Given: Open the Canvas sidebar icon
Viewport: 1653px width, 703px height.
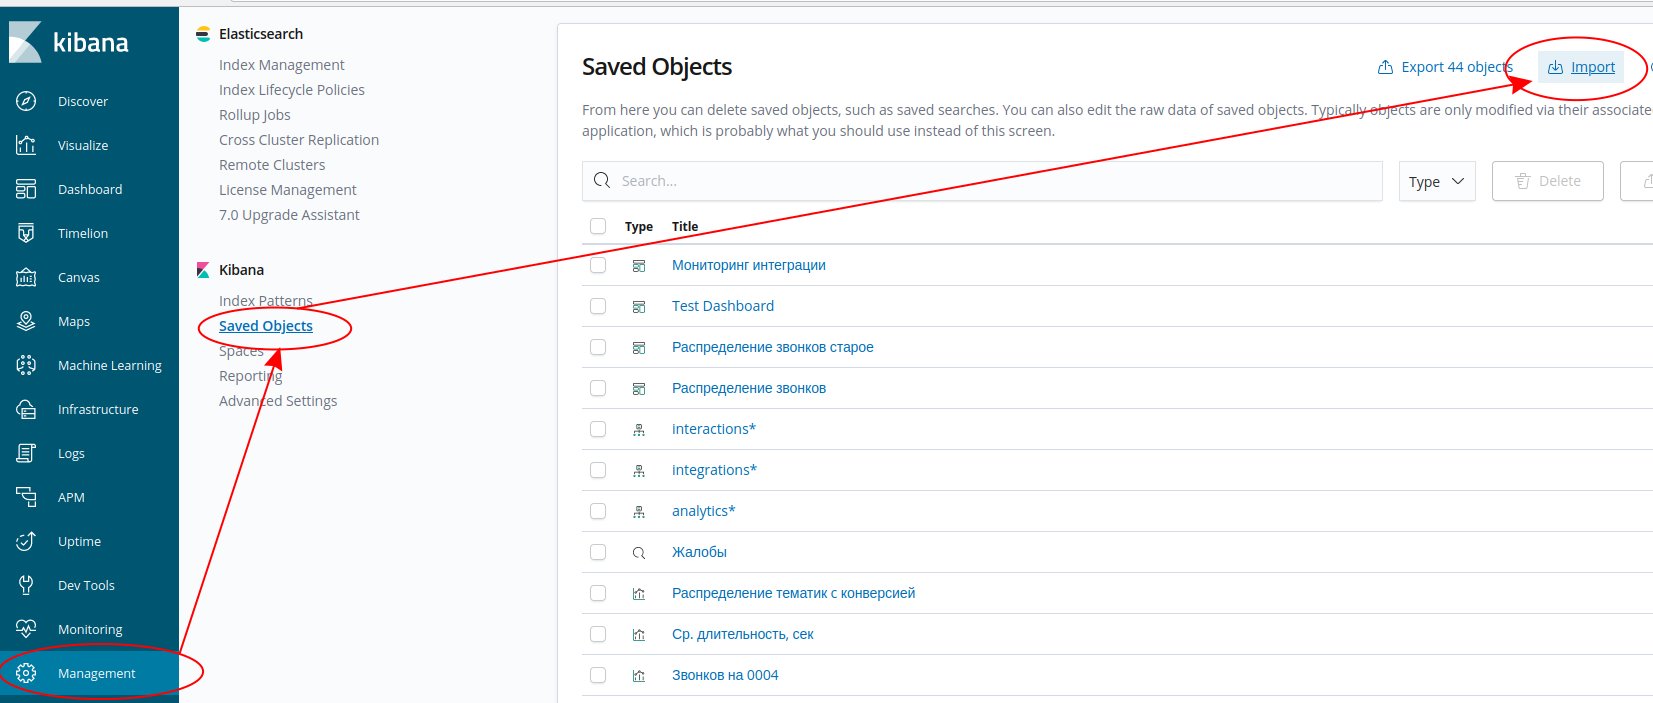Looking at the screenshot, I should [27, 277].
